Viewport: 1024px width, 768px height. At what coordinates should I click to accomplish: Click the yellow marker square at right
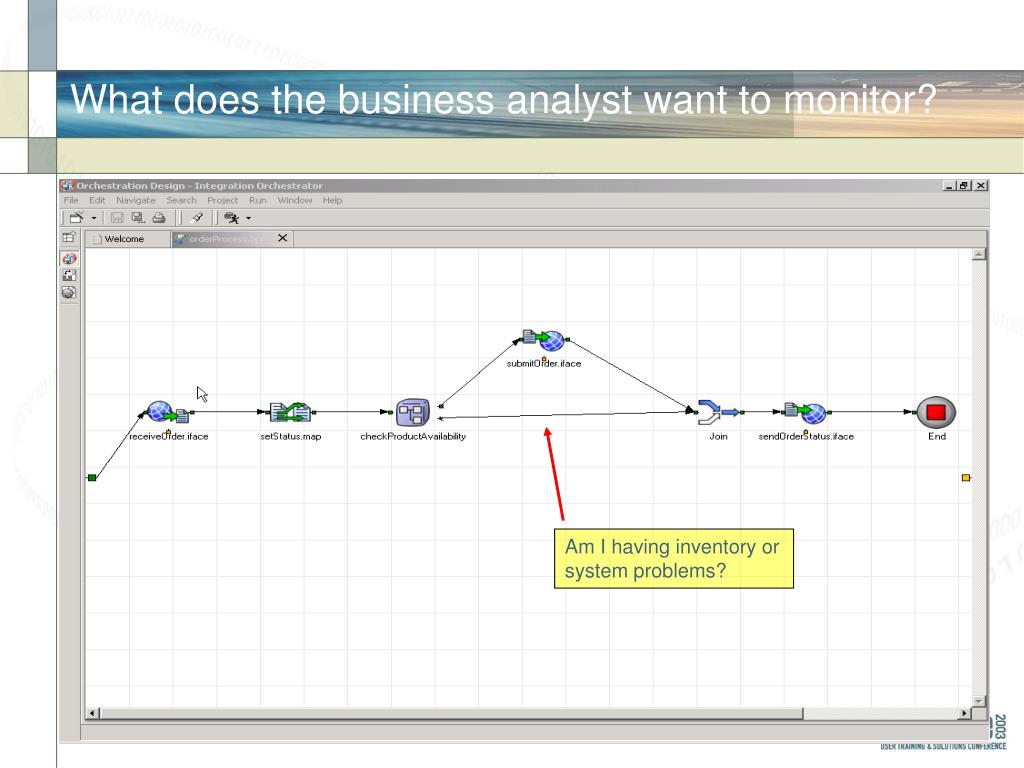[x=966, y=477]
